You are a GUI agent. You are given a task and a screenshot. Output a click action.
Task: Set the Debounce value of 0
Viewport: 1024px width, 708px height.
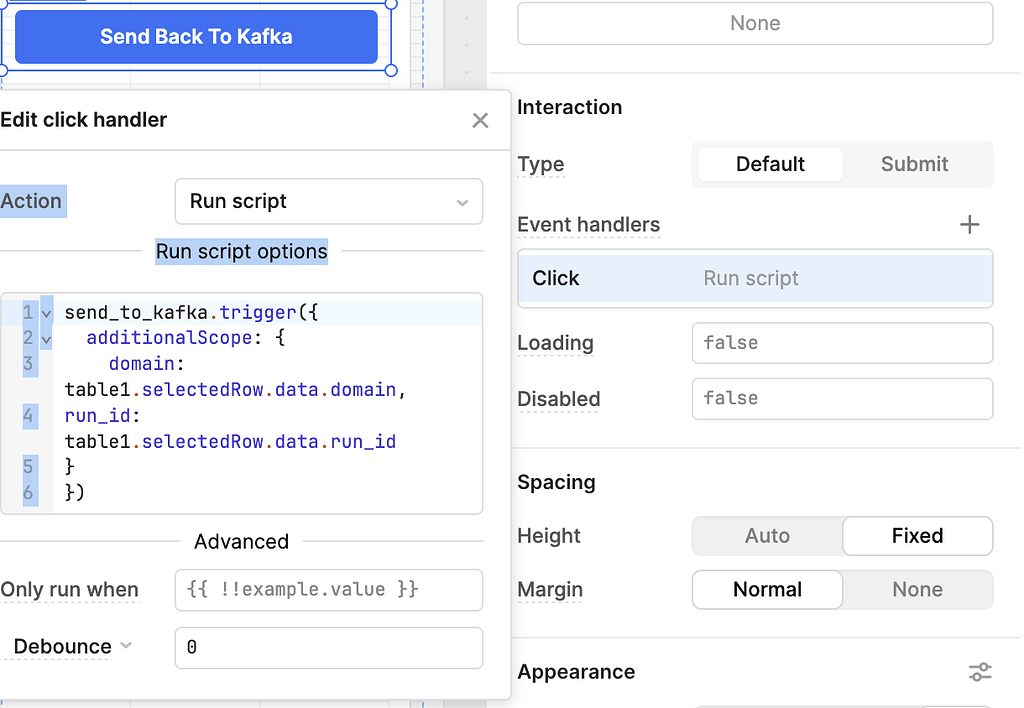pyautogui.click(x=328, y=648)
